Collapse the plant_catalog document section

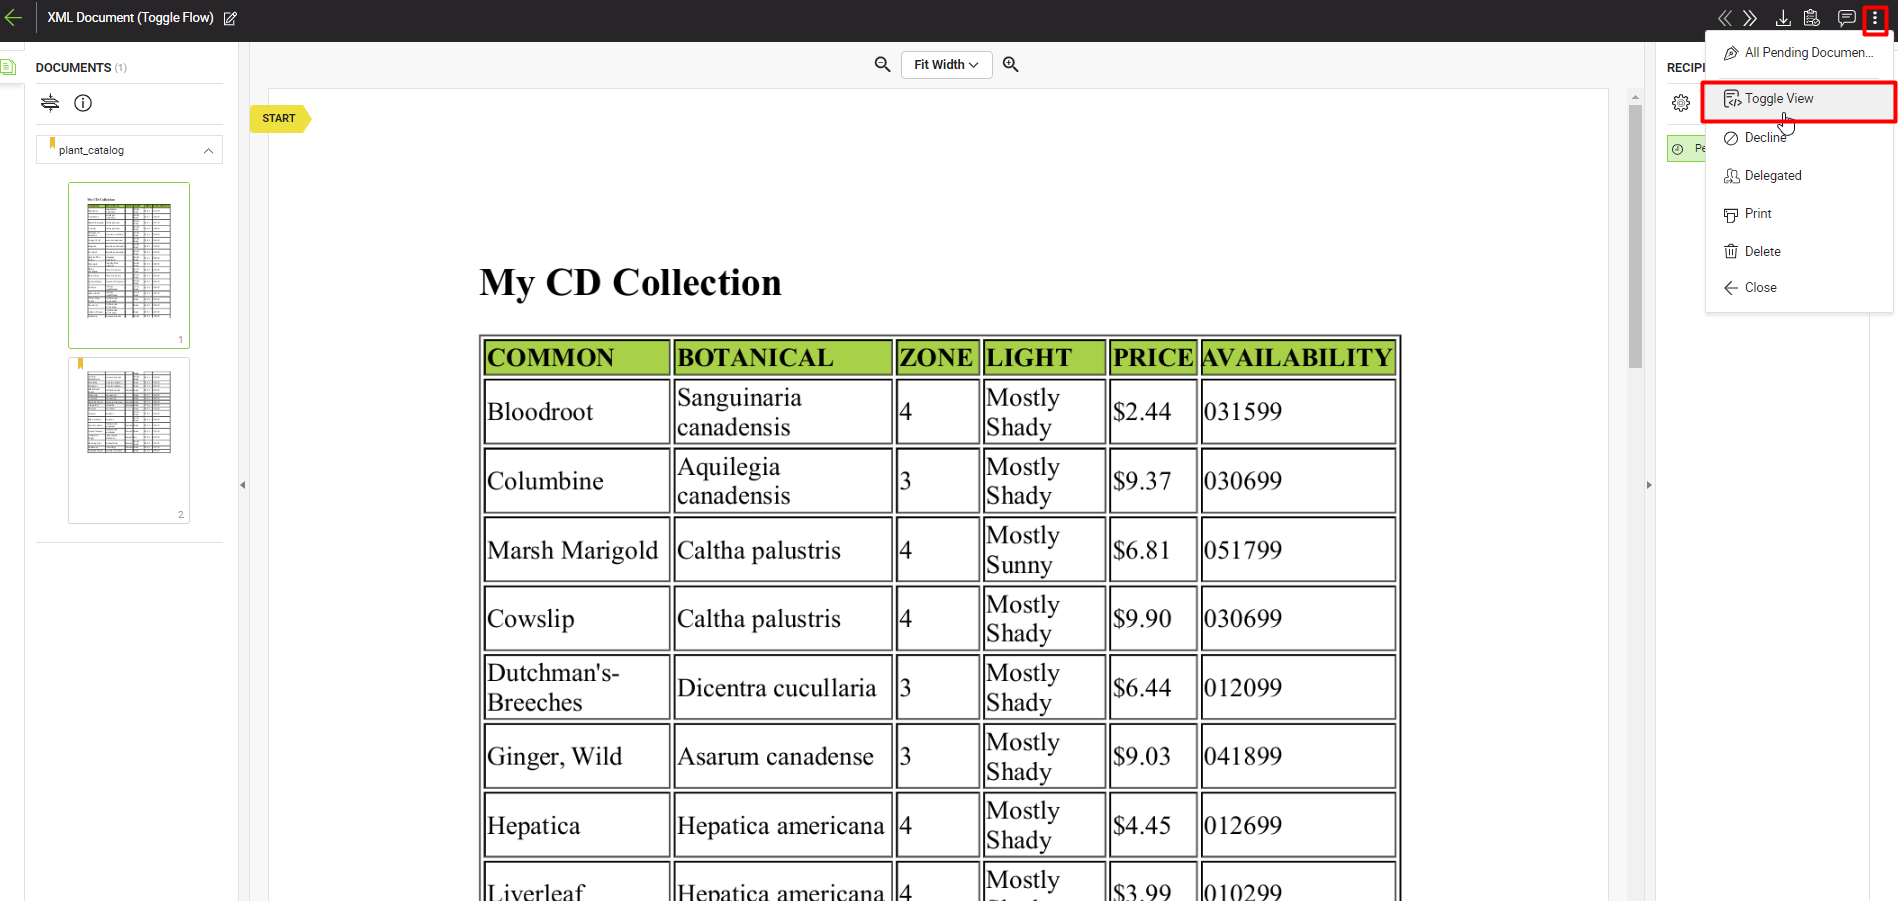(x=208, y=151)
